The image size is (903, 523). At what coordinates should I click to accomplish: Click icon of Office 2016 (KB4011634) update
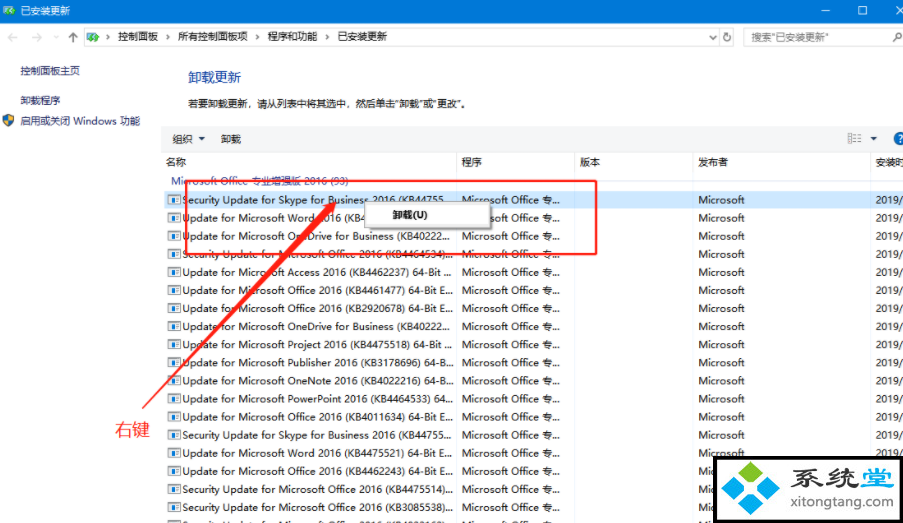pos(173,416)
